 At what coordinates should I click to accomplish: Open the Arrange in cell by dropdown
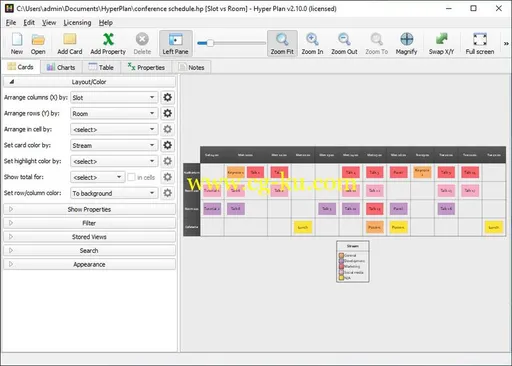114,129
